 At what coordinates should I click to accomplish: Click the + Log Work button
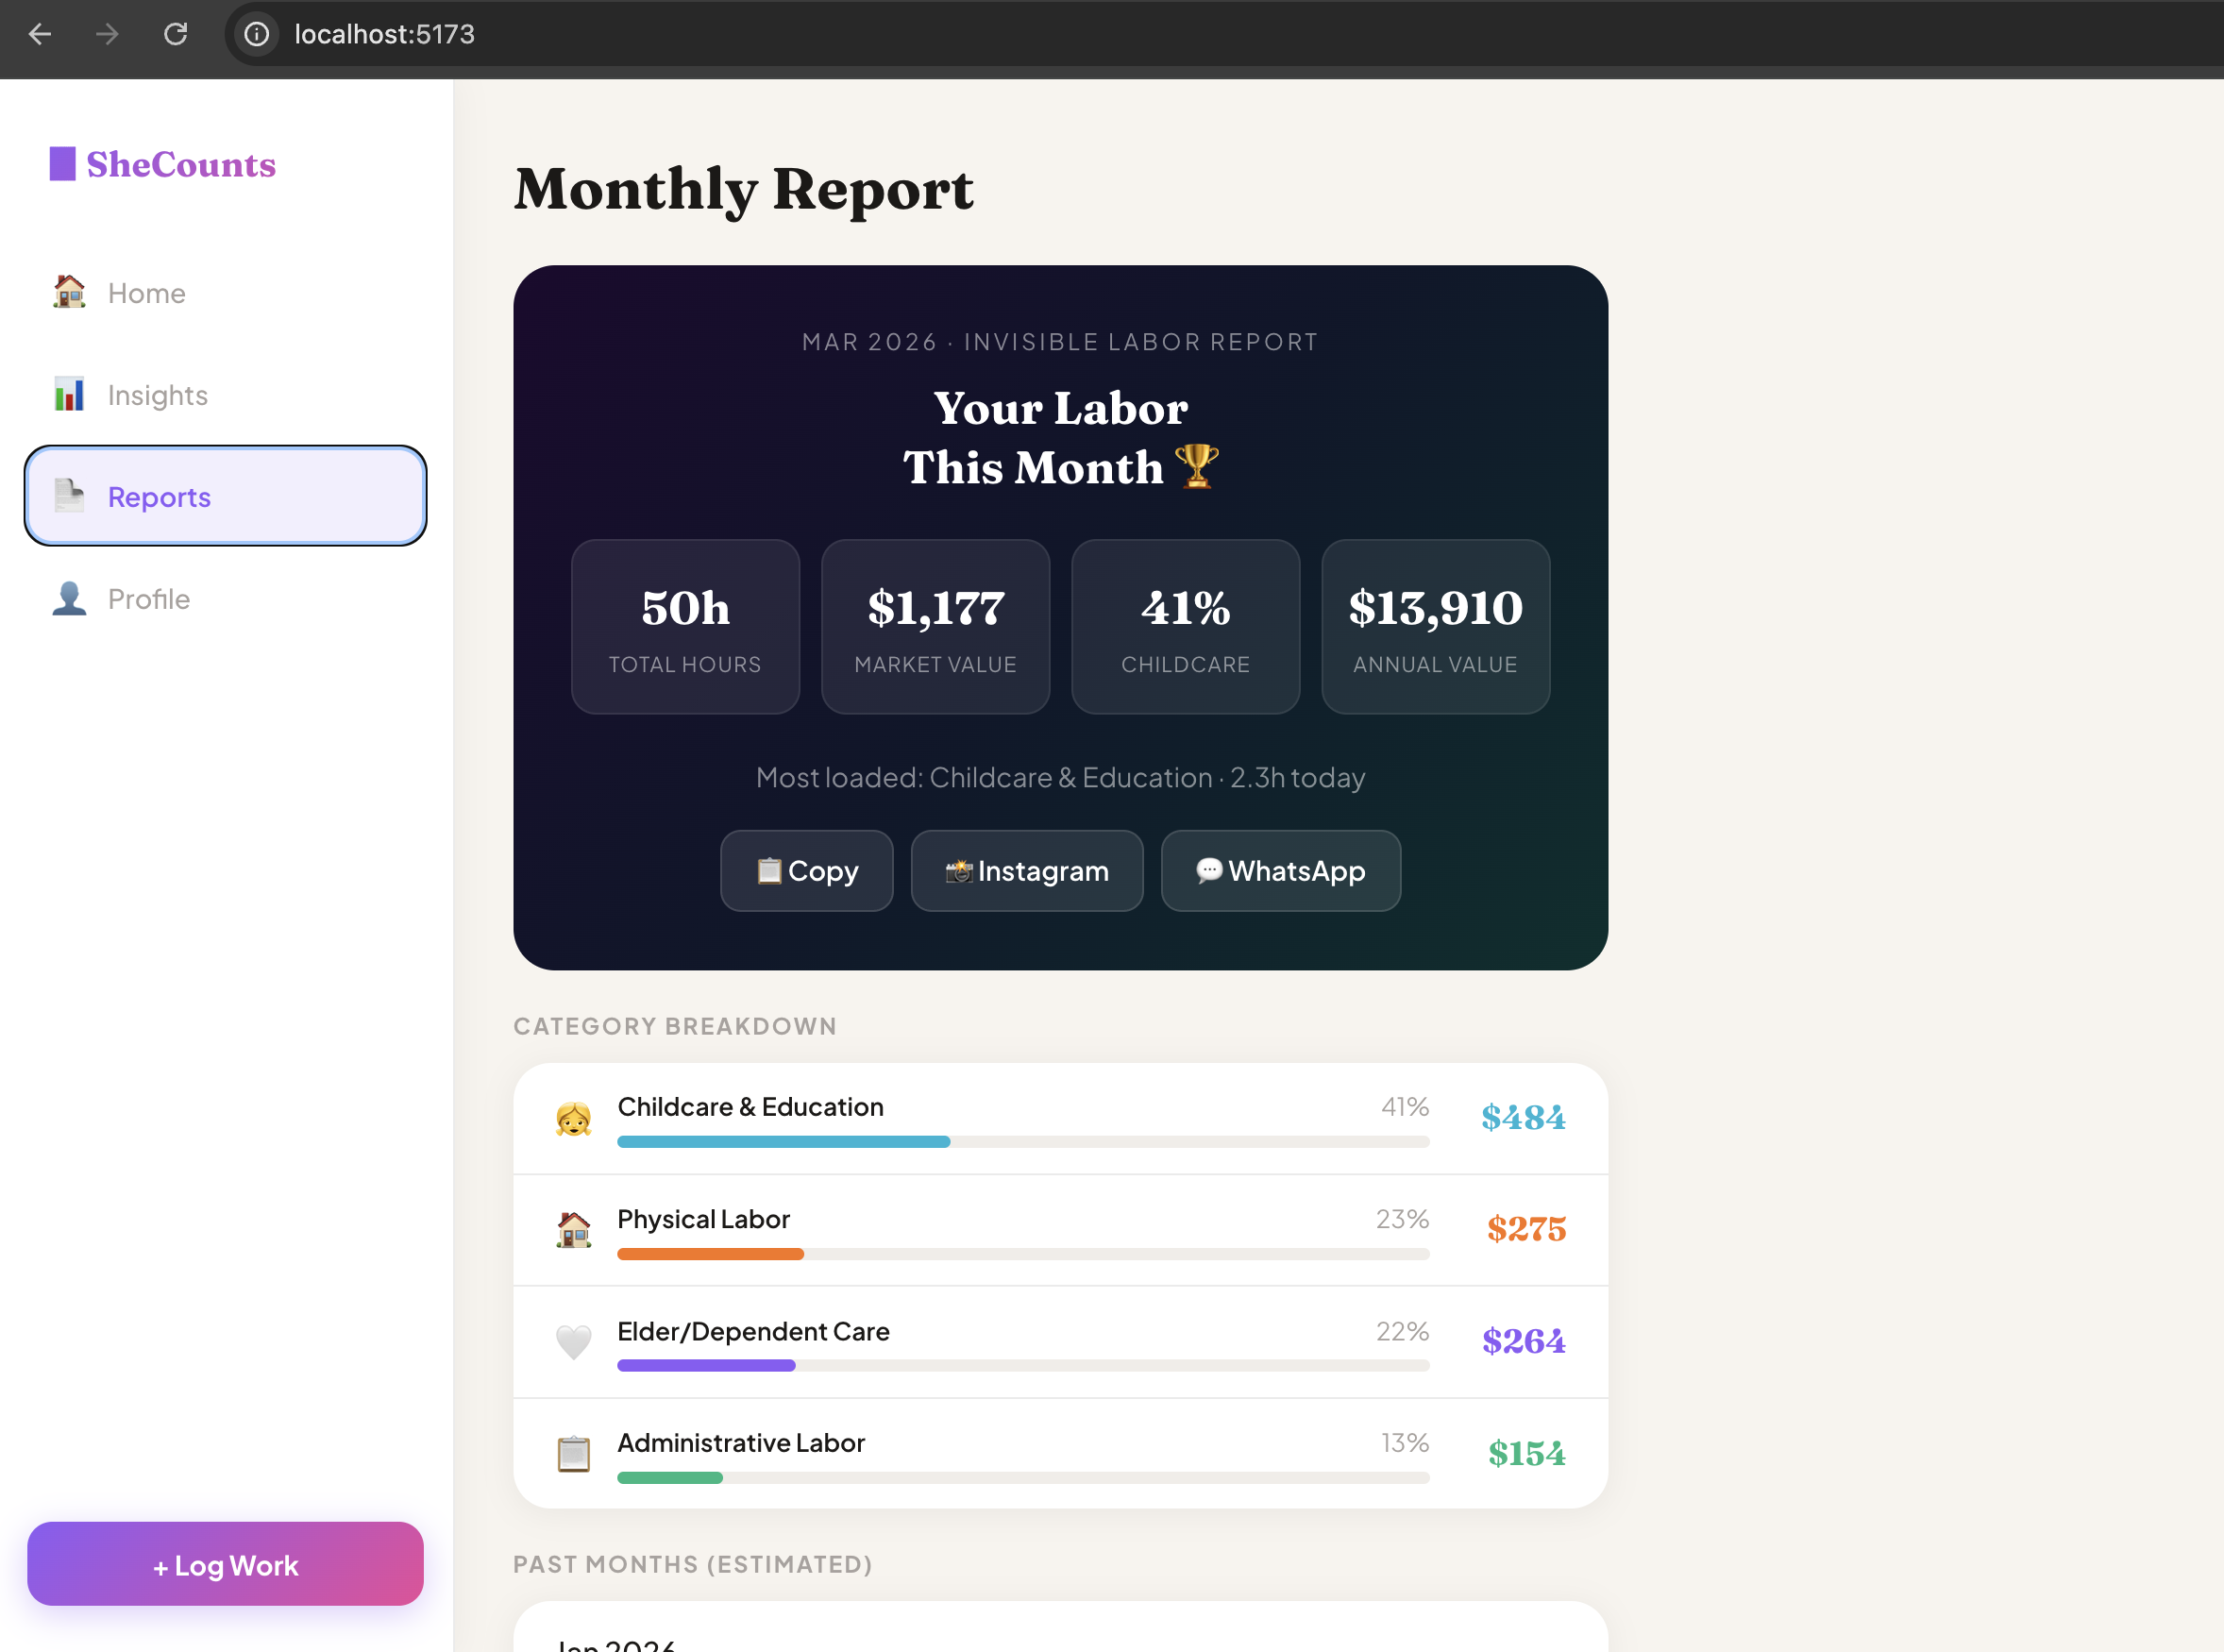pyautogui.click(x=226, y=1564)
